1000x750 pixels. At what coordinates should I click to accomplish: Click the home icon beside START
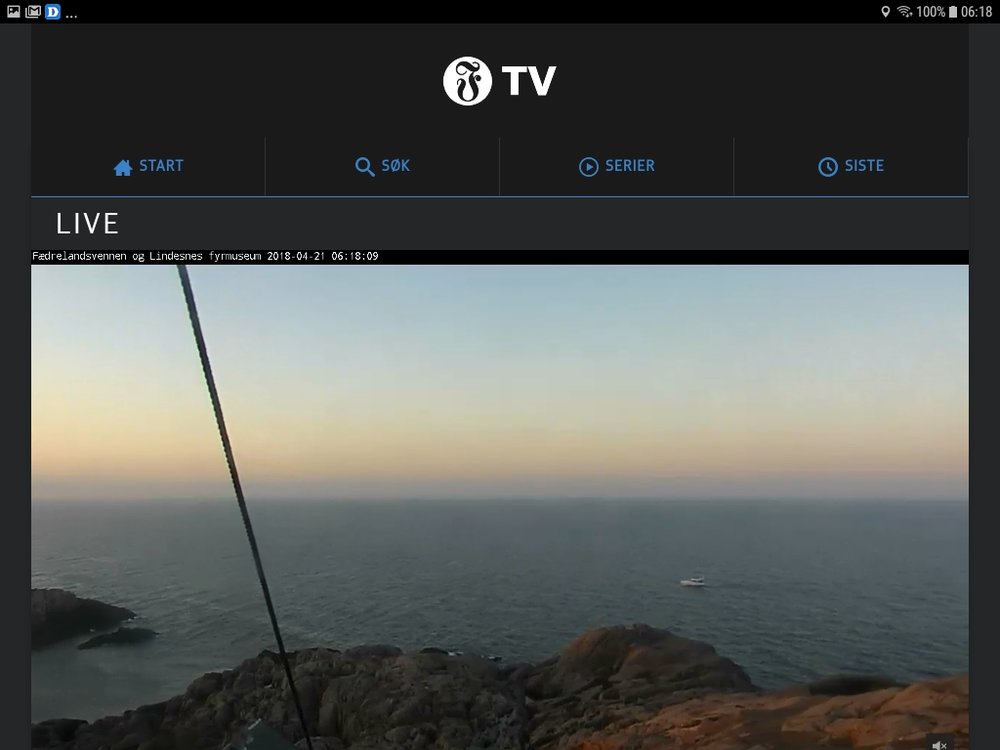pos(122,167)
